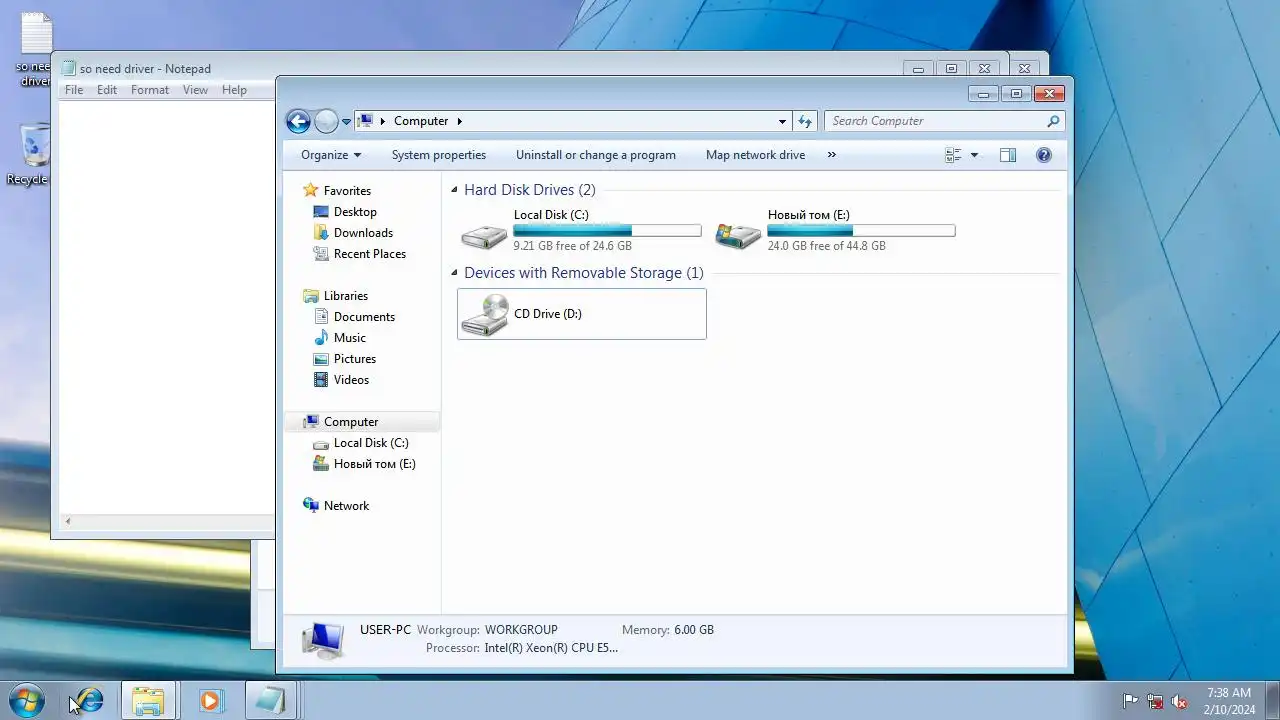Image resolution: width=1280 pixels, height=720 pixels.
Task: Open Notepad Help menu
Action: coord(234,90)
